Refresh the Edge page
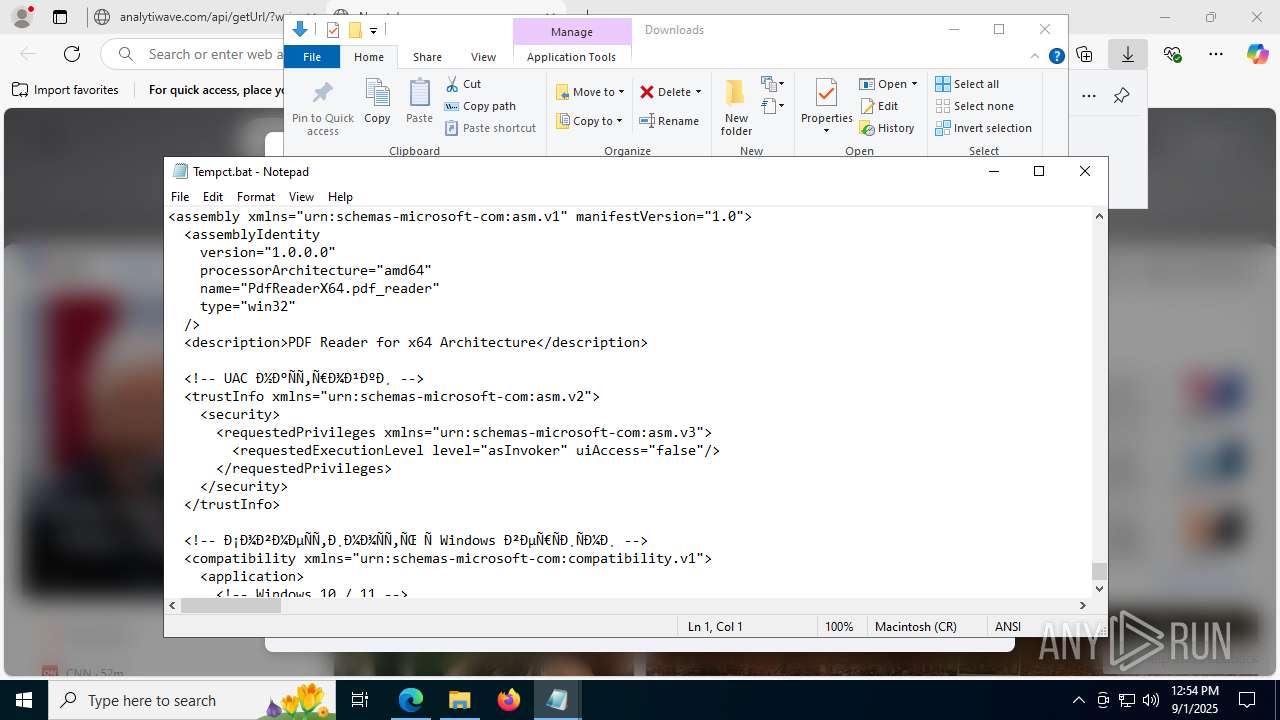This screenshot has width=1280, height=720. (x=72, y=54)
